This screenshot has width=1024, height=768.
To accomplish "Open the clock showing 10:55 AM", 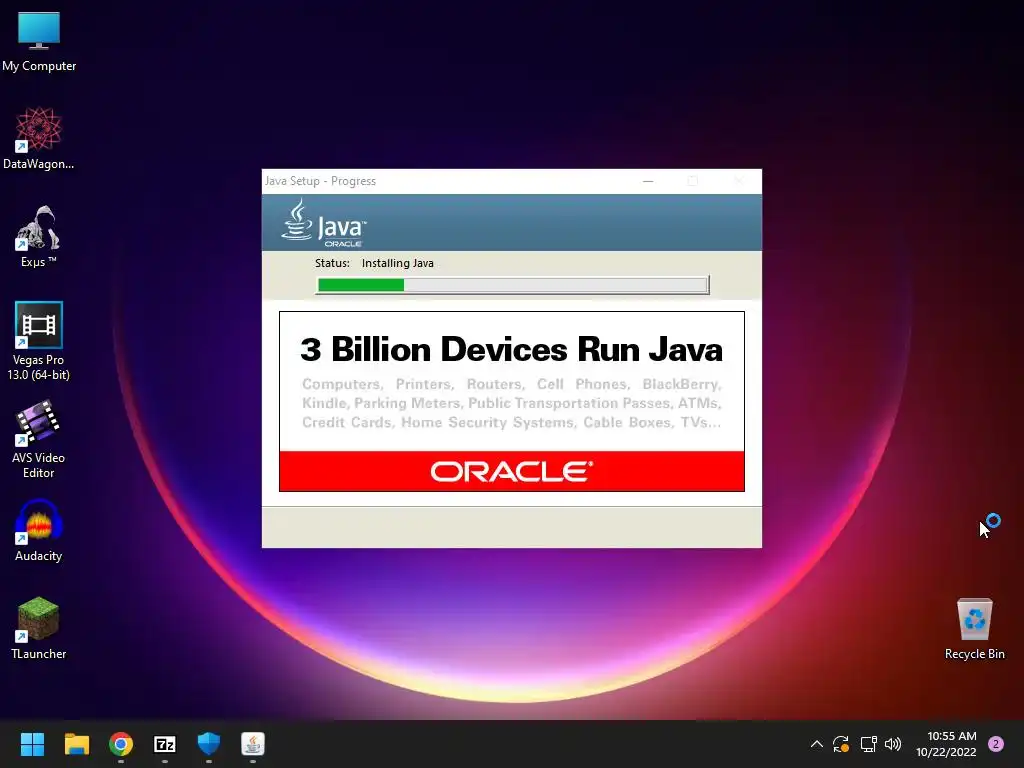I will tap(946, 744).
